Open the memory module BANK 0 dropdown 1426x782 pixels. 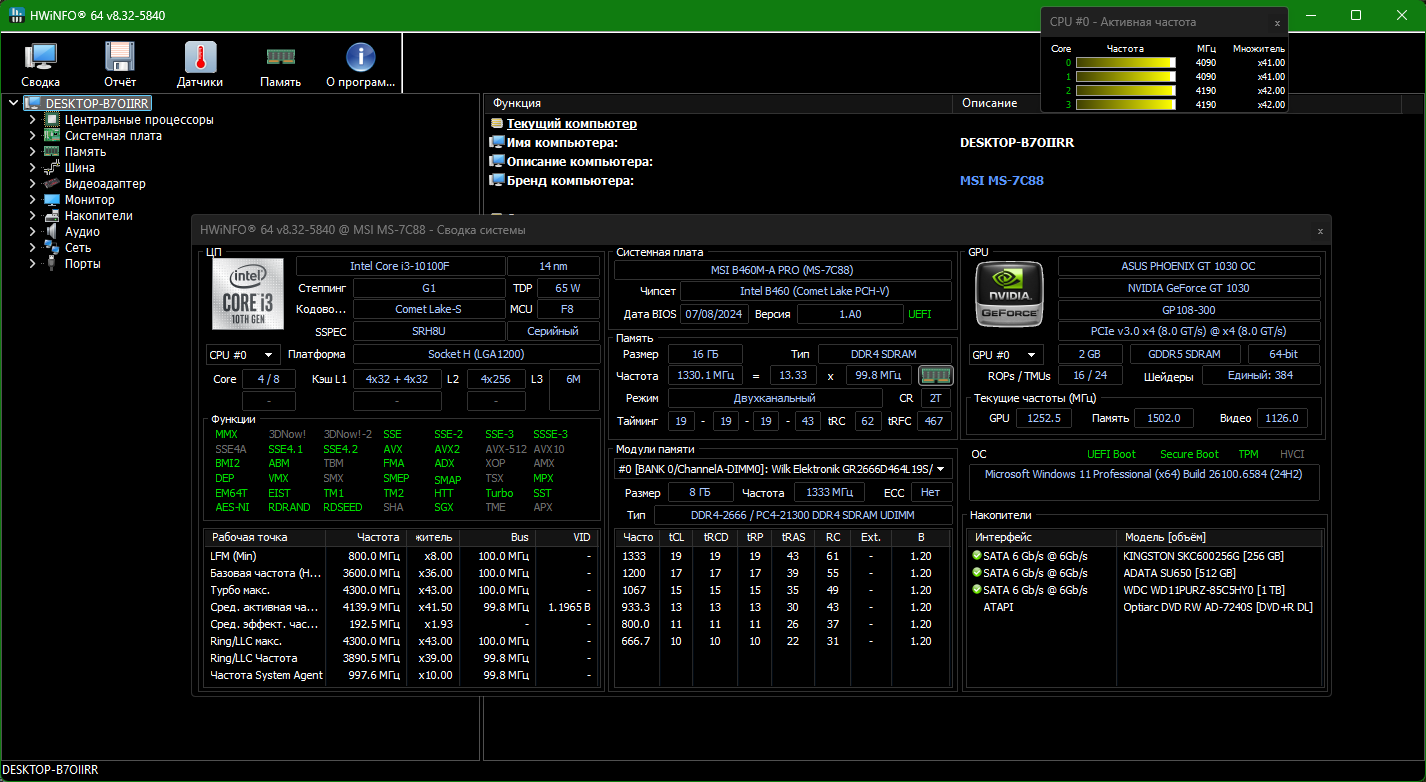tap(783, 469)
